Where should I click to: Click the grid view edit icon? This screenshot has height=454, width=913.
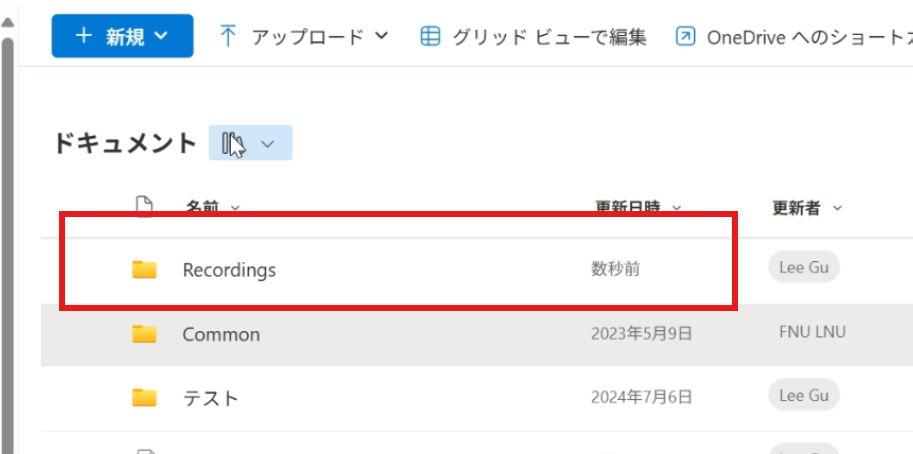430,37
